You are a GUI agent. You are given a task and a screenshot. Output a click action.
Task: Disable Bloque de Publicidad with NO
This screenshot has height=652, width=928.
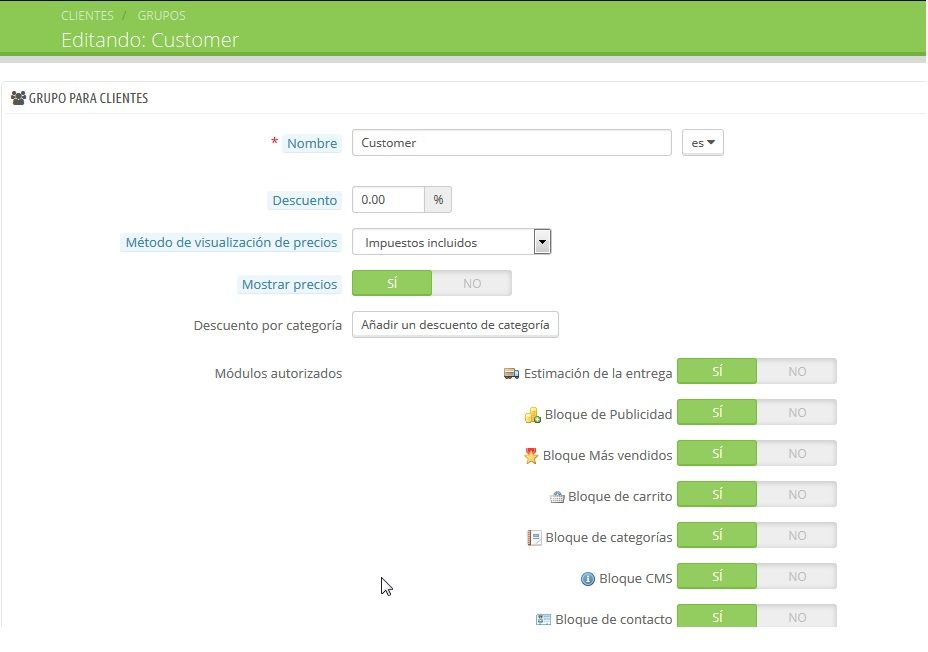(797, 412)
